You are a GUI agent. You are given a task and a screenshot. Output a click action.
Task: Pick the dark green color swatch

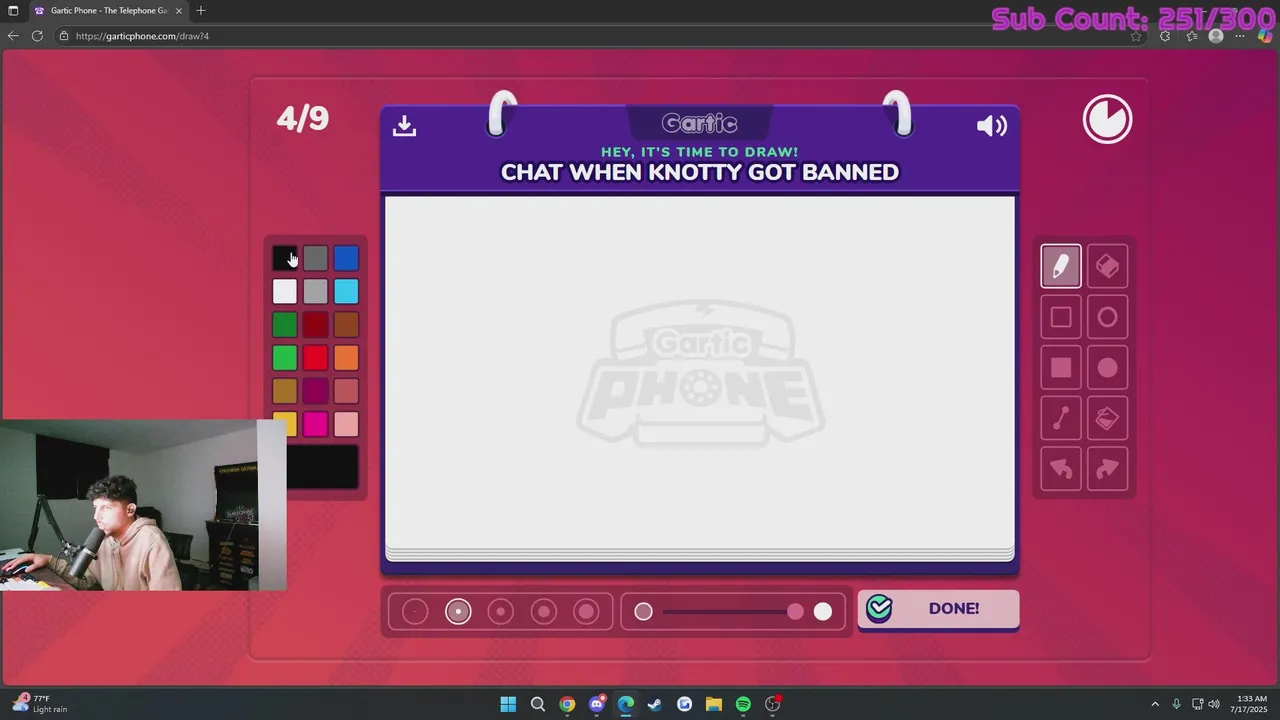pyautogui.click(x=285, y=324)
